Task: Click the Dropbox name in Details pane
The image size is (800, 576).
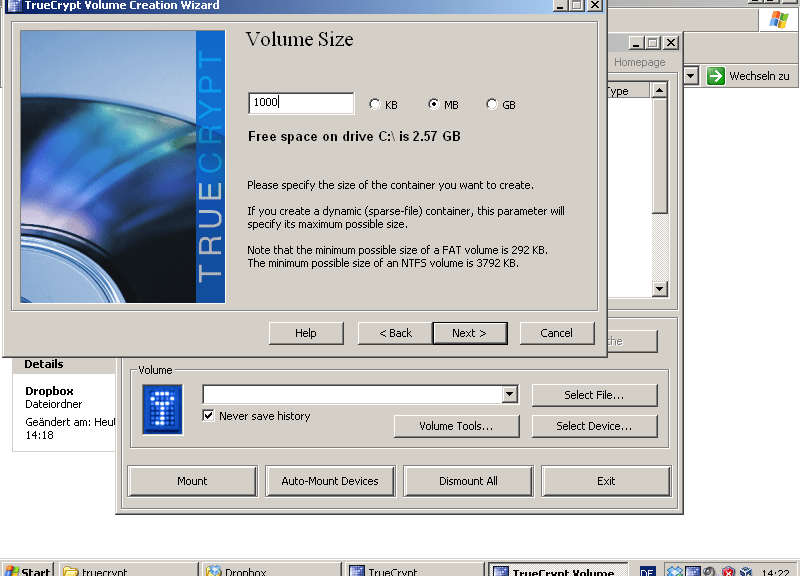Action: click(x=49, y=391)
